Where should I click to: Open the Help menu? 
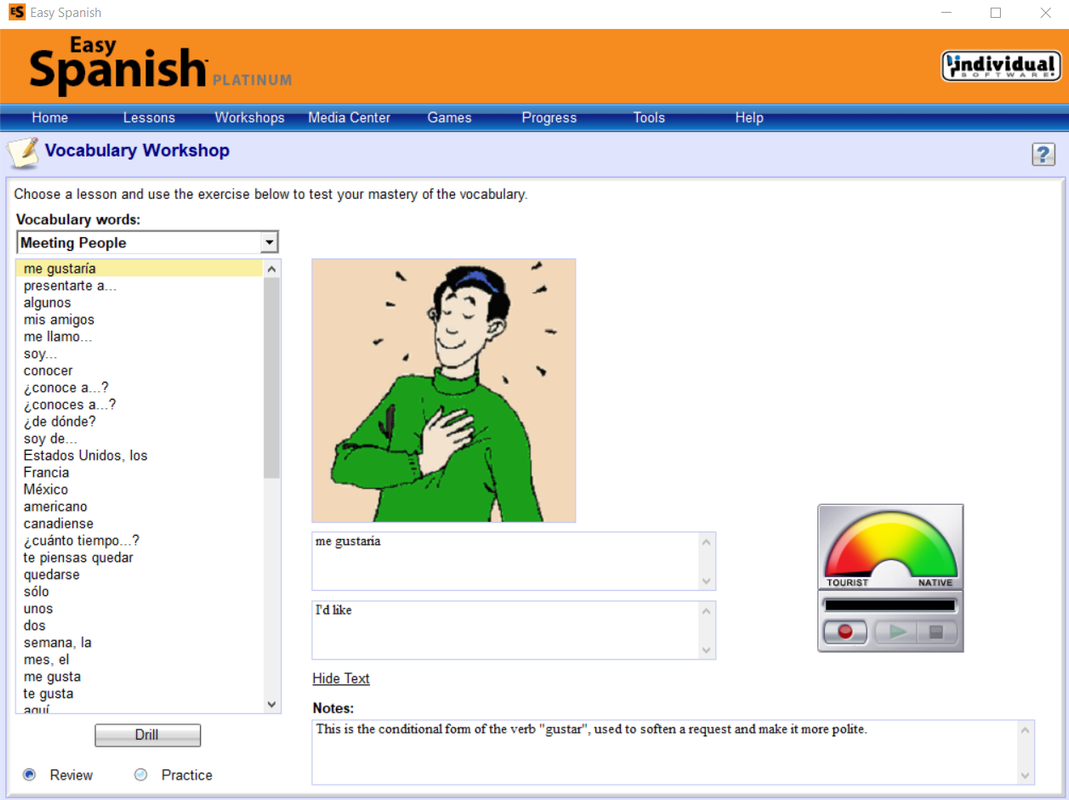click(749, 117)
